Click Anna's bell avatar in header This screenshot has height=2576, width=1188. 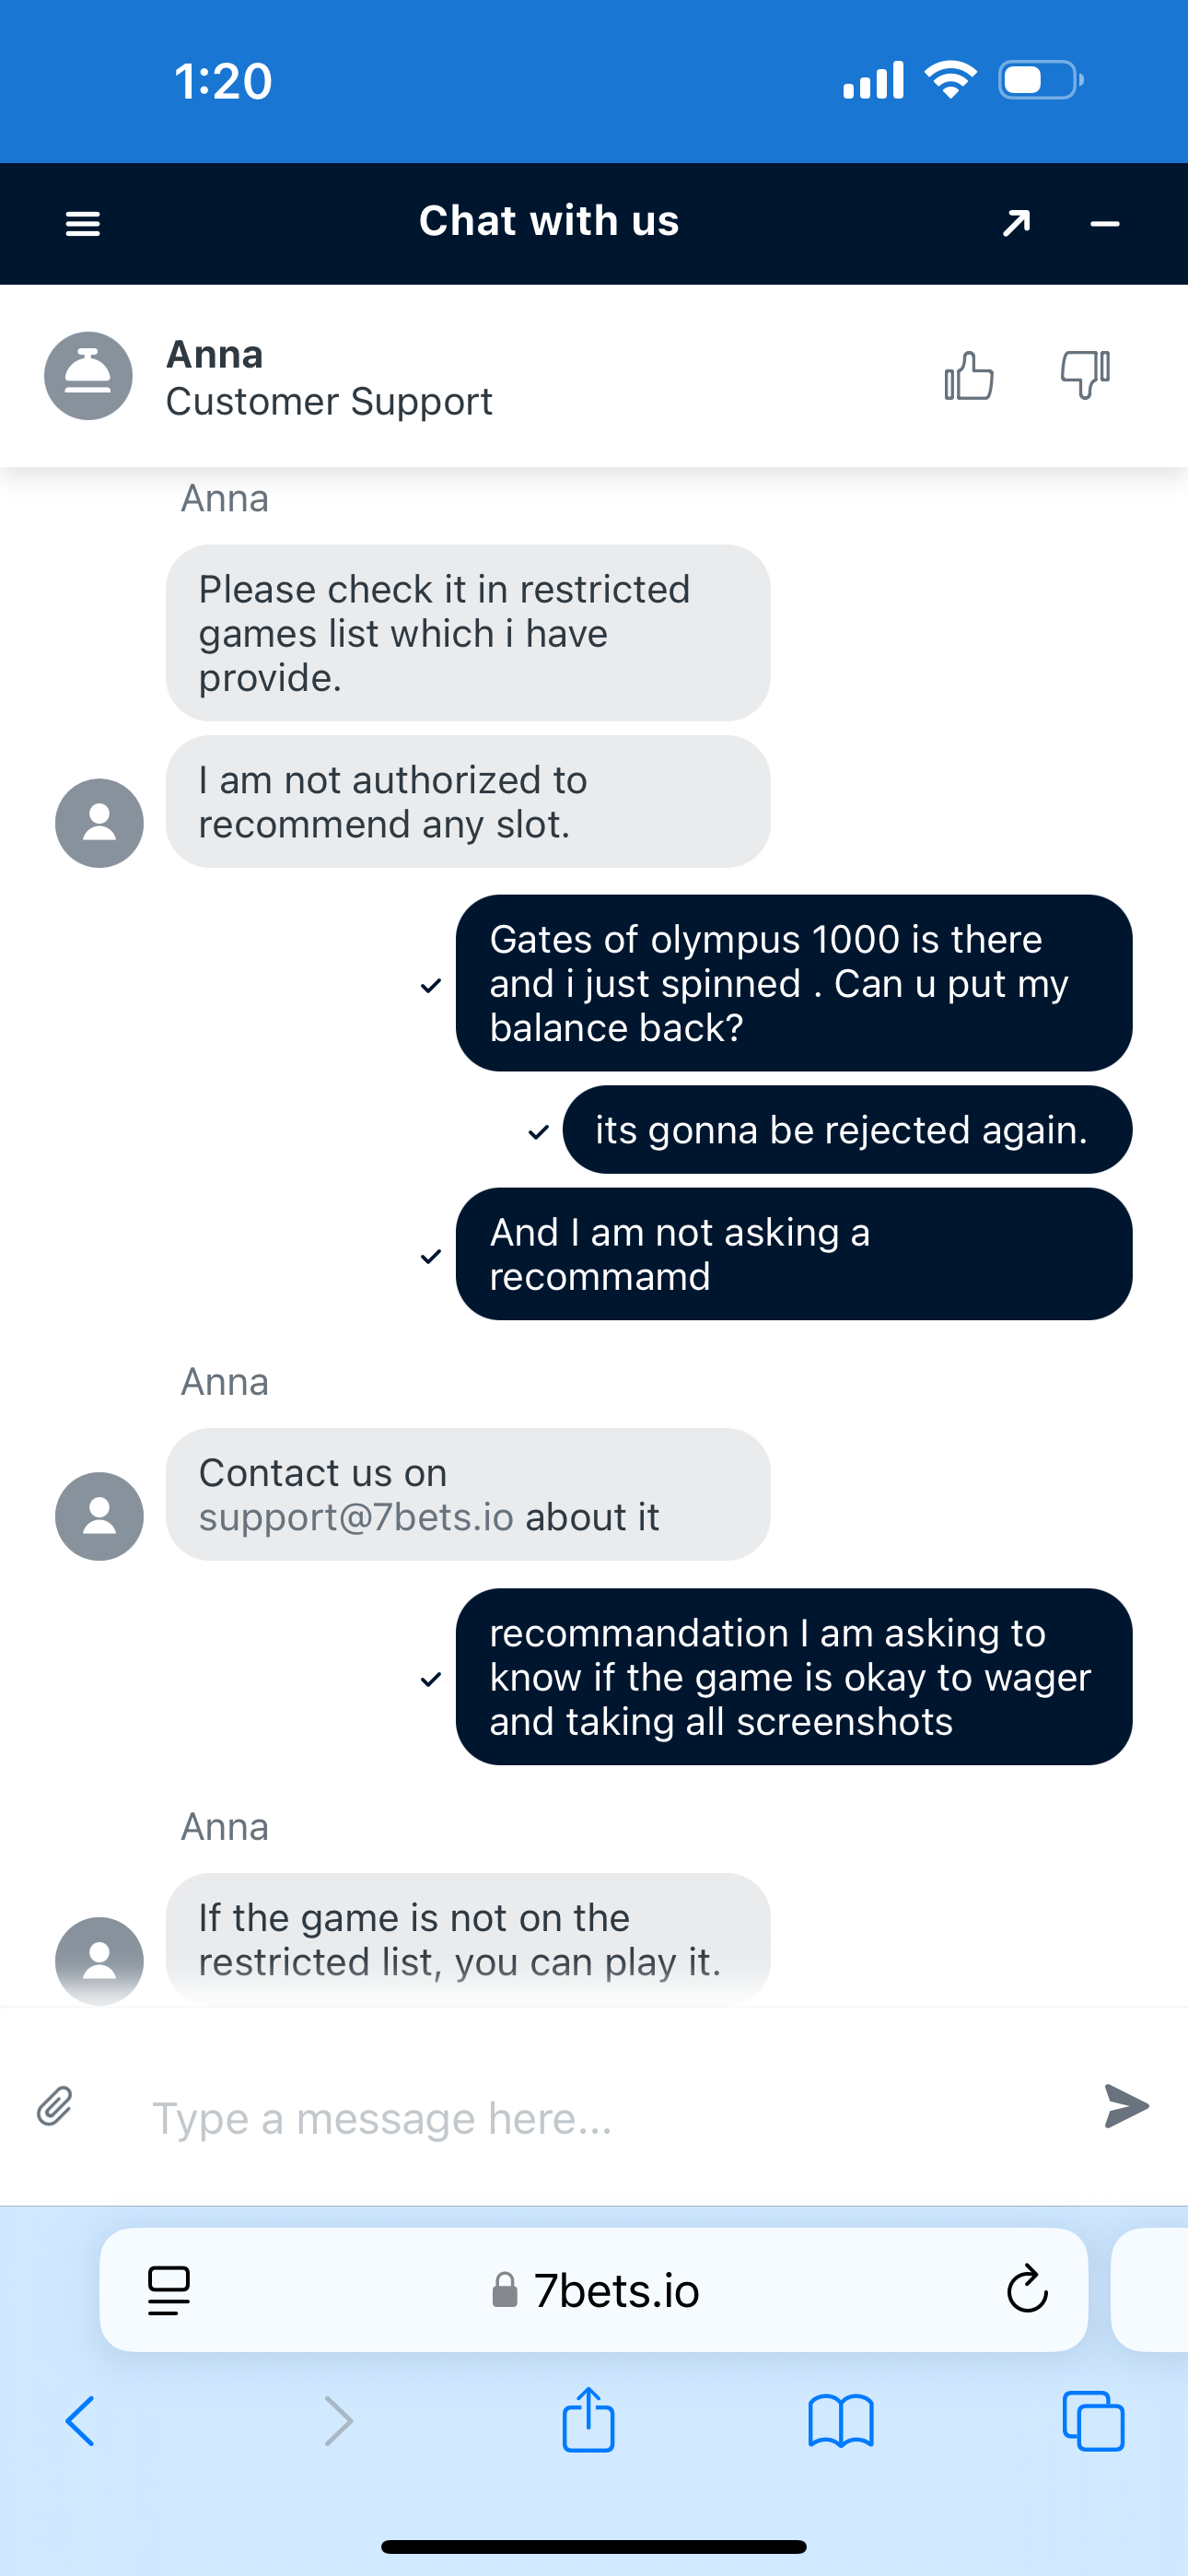click(88, 376)
